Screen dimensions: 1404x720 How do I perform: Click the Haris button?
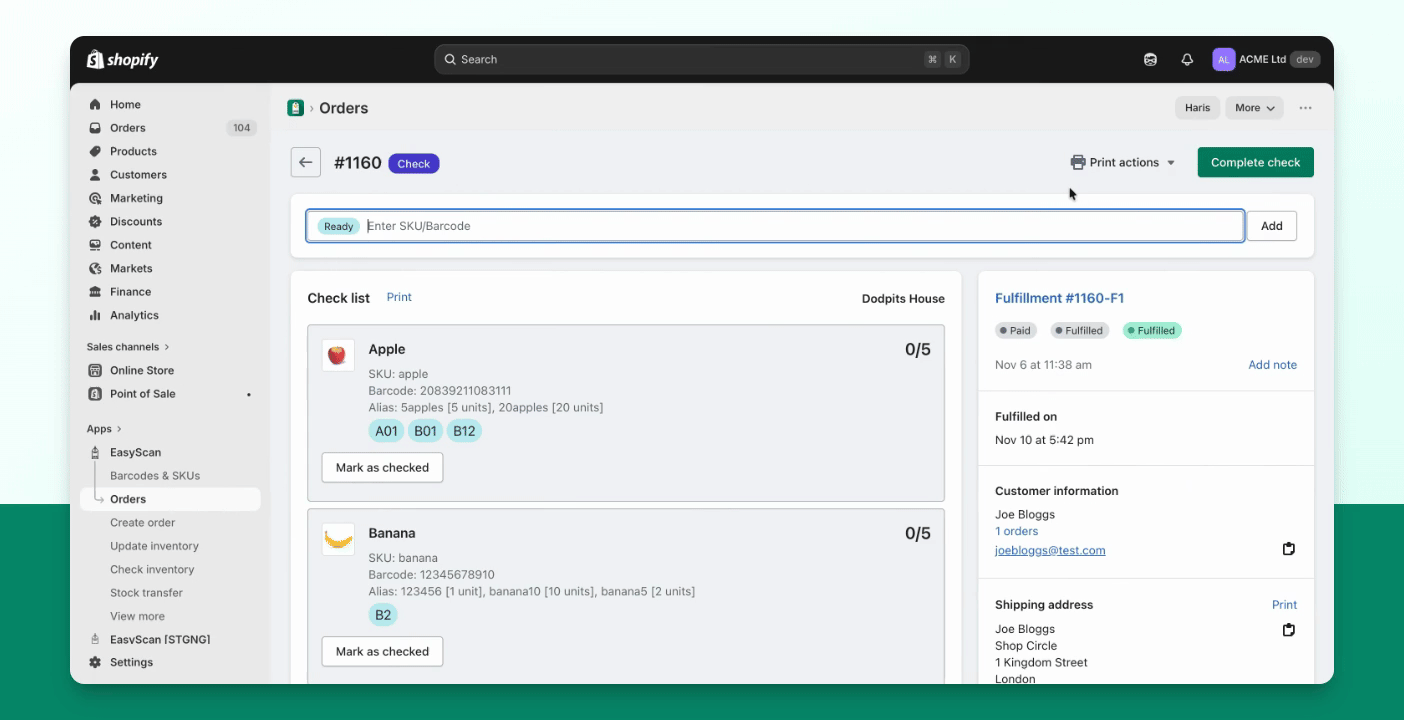coord(1197,108)
